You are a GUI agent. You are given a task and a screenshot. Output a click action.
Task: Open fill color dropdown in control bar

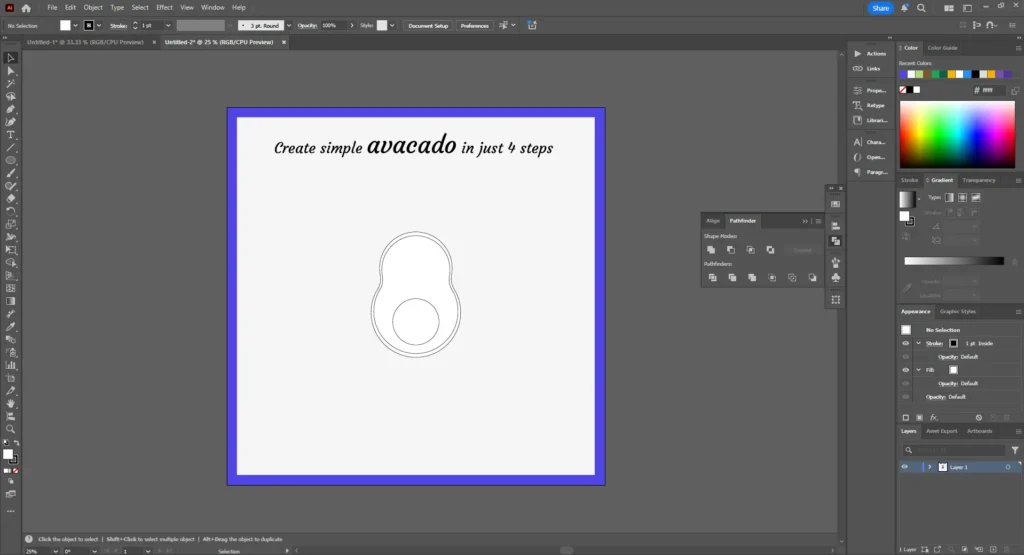[75, 25]
